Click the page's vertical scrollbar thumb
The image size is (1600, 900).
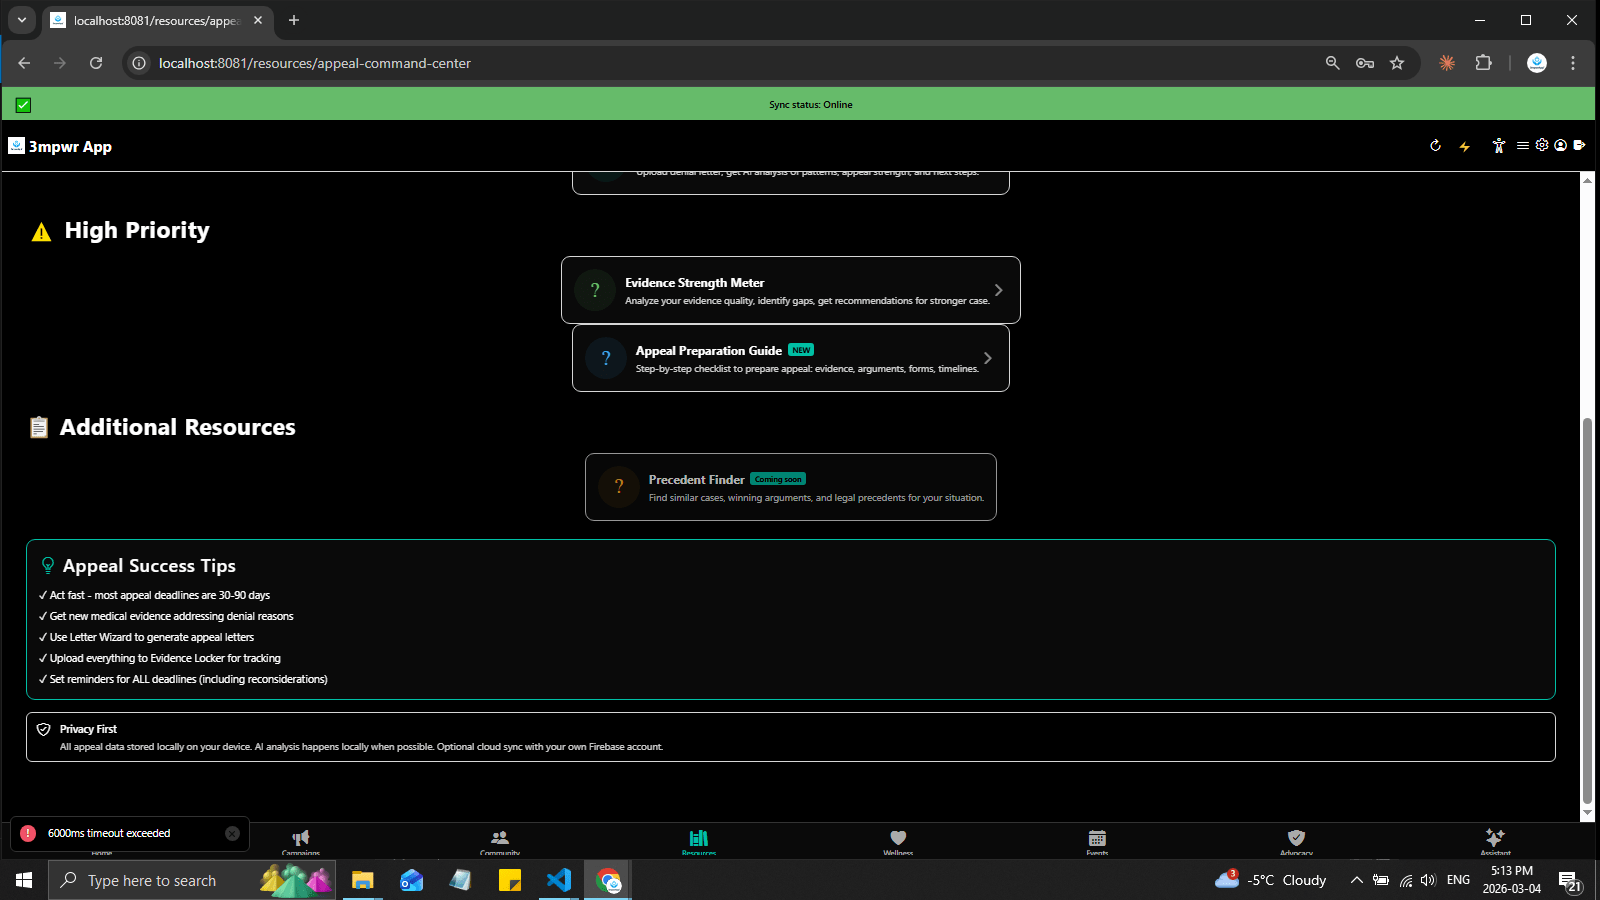tap(1587, 610)
